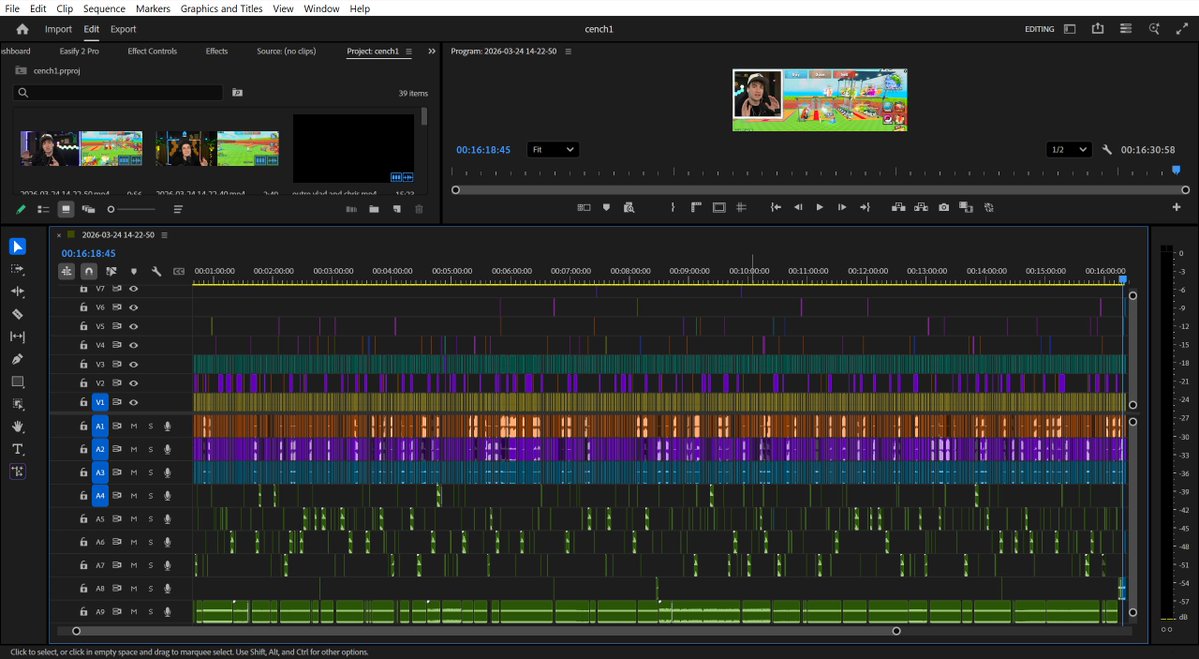Mute audio track A2
The width and height of the screenshot is (1199, 659).
click(133, 448)
